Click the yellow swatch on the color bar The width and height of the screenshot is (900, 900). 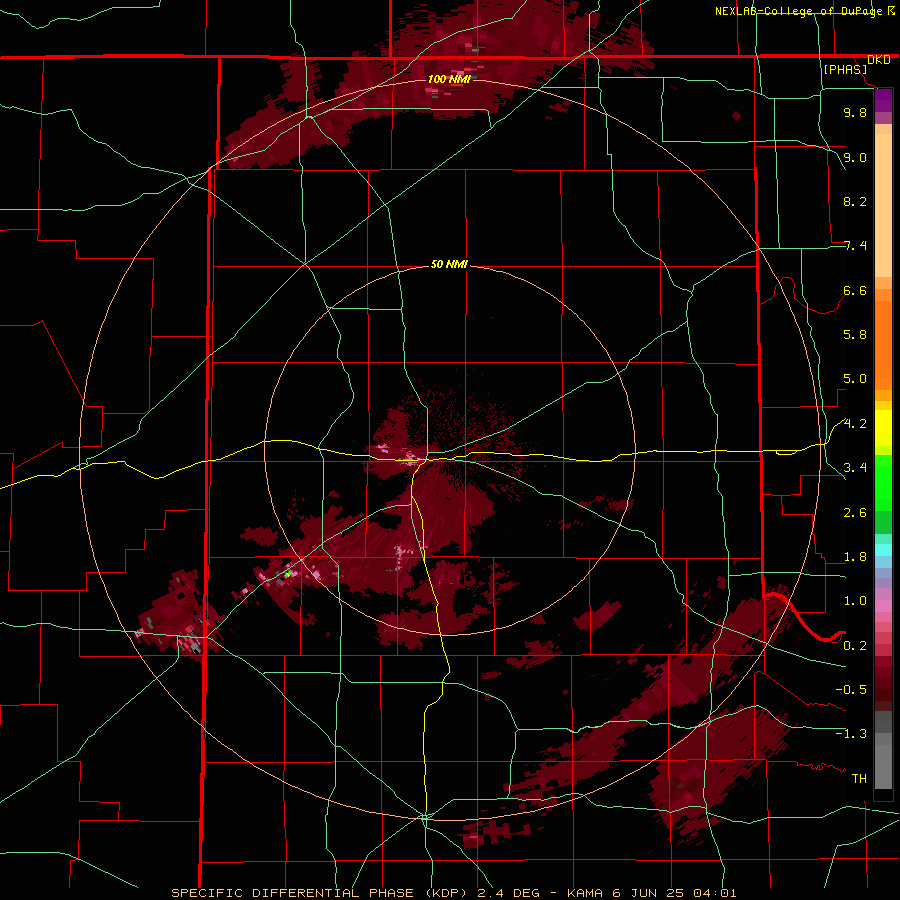pos(883,428)
